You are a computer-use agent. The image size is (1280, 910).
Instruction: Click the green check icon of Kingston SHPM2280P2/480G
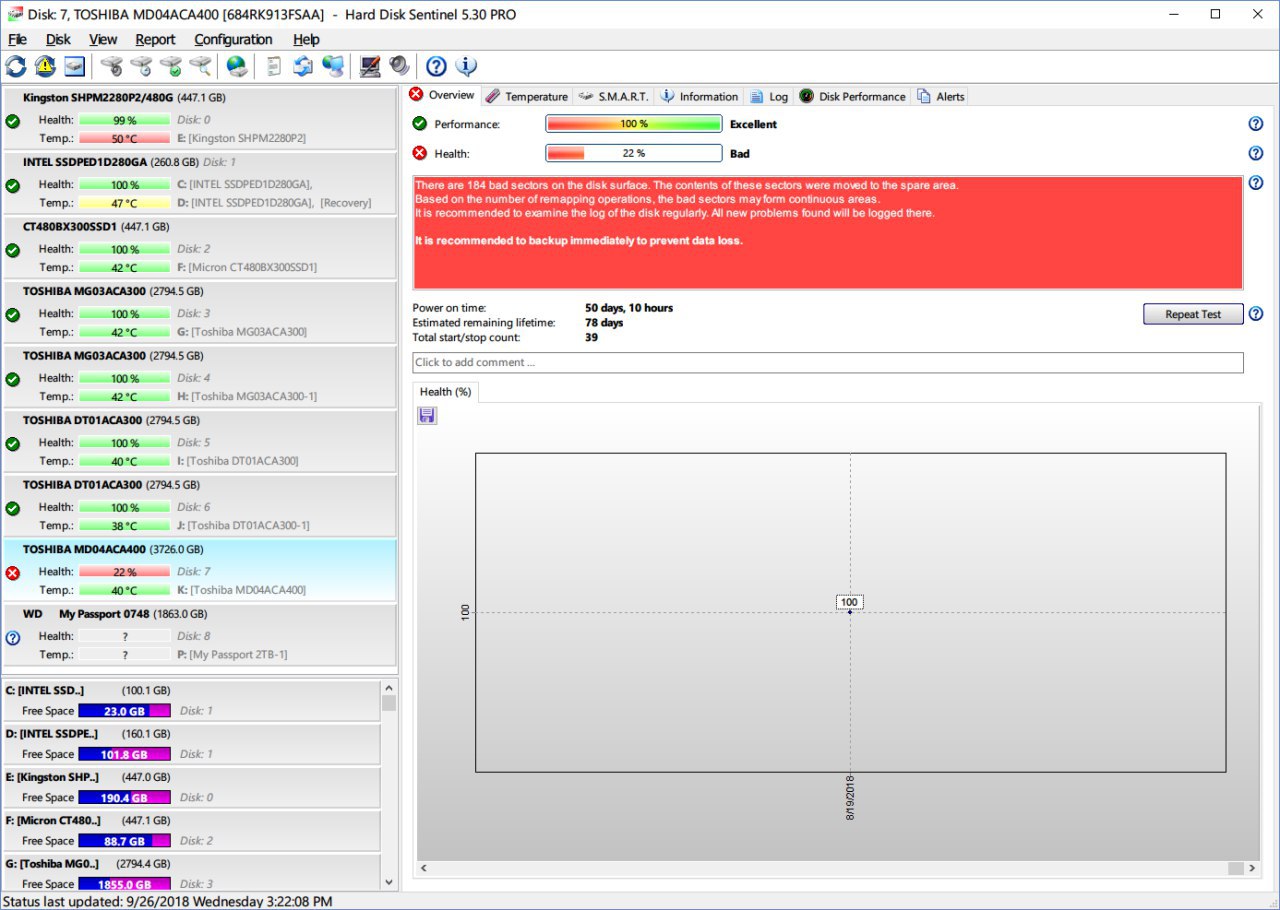[13, 121]
